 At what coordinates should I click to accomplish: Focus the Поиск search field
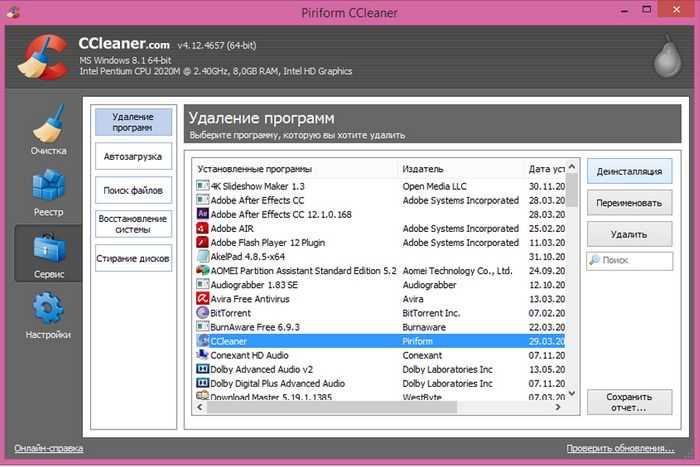(629, 260)
